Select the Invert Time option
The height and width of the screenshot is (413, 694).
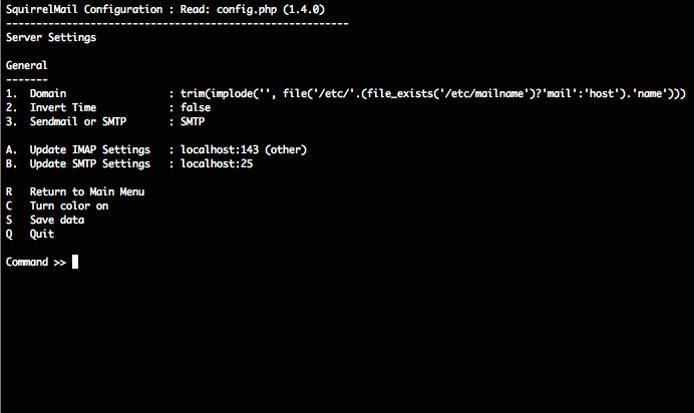point(63,107)
